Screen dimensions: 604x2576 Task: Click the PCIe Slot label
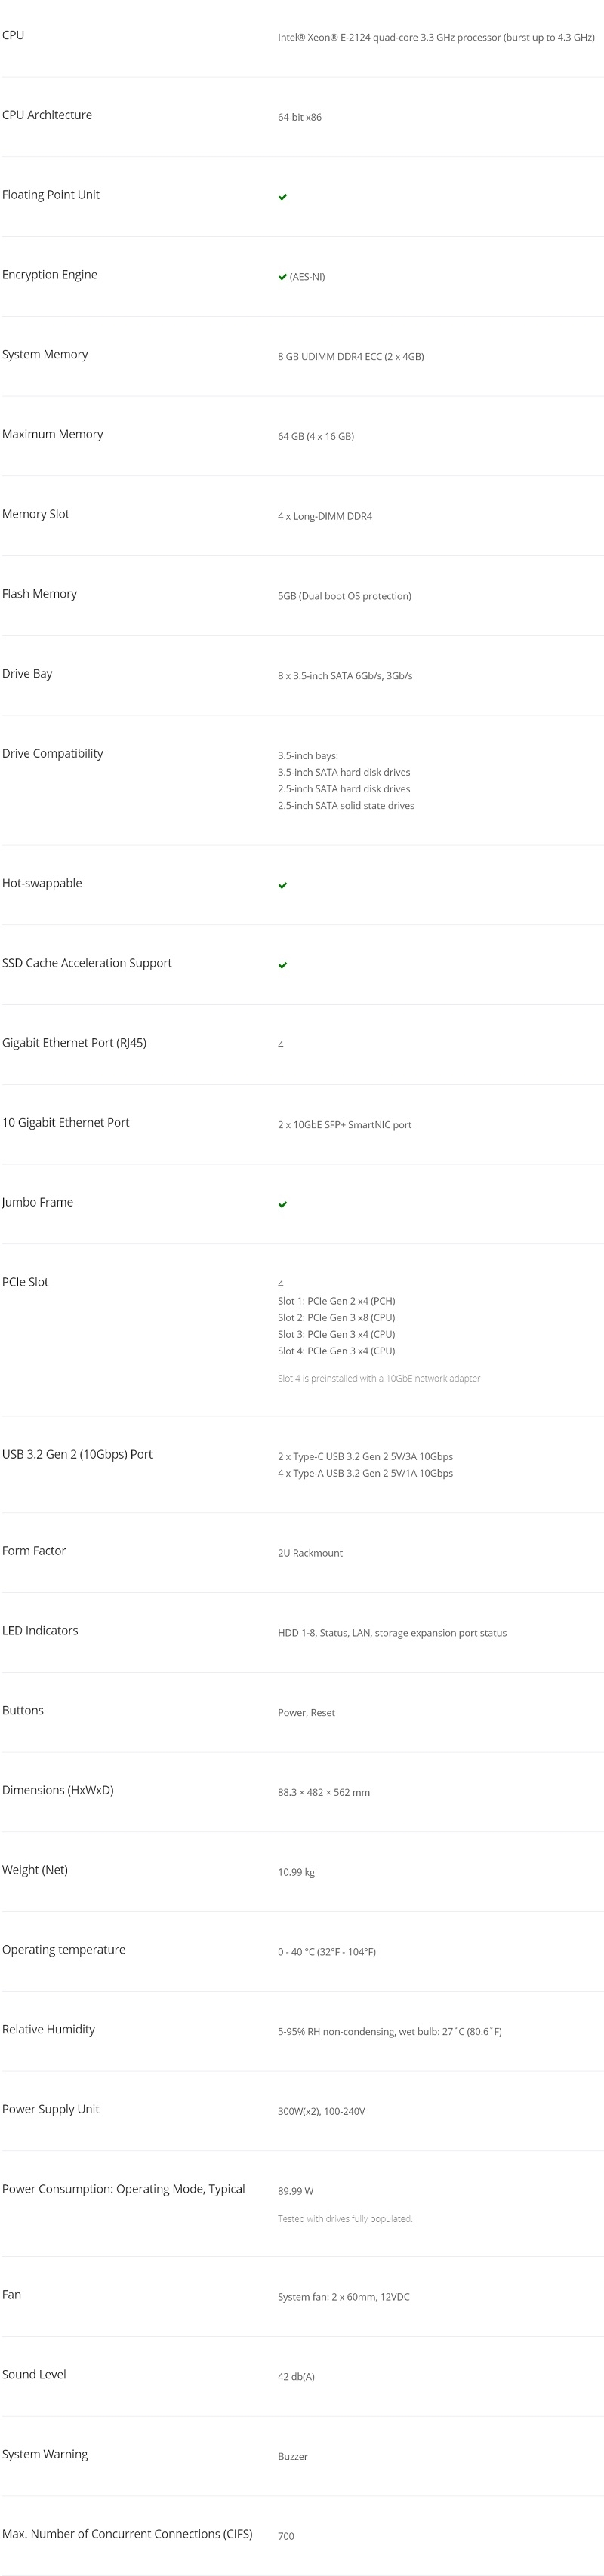click(25, 1282)
